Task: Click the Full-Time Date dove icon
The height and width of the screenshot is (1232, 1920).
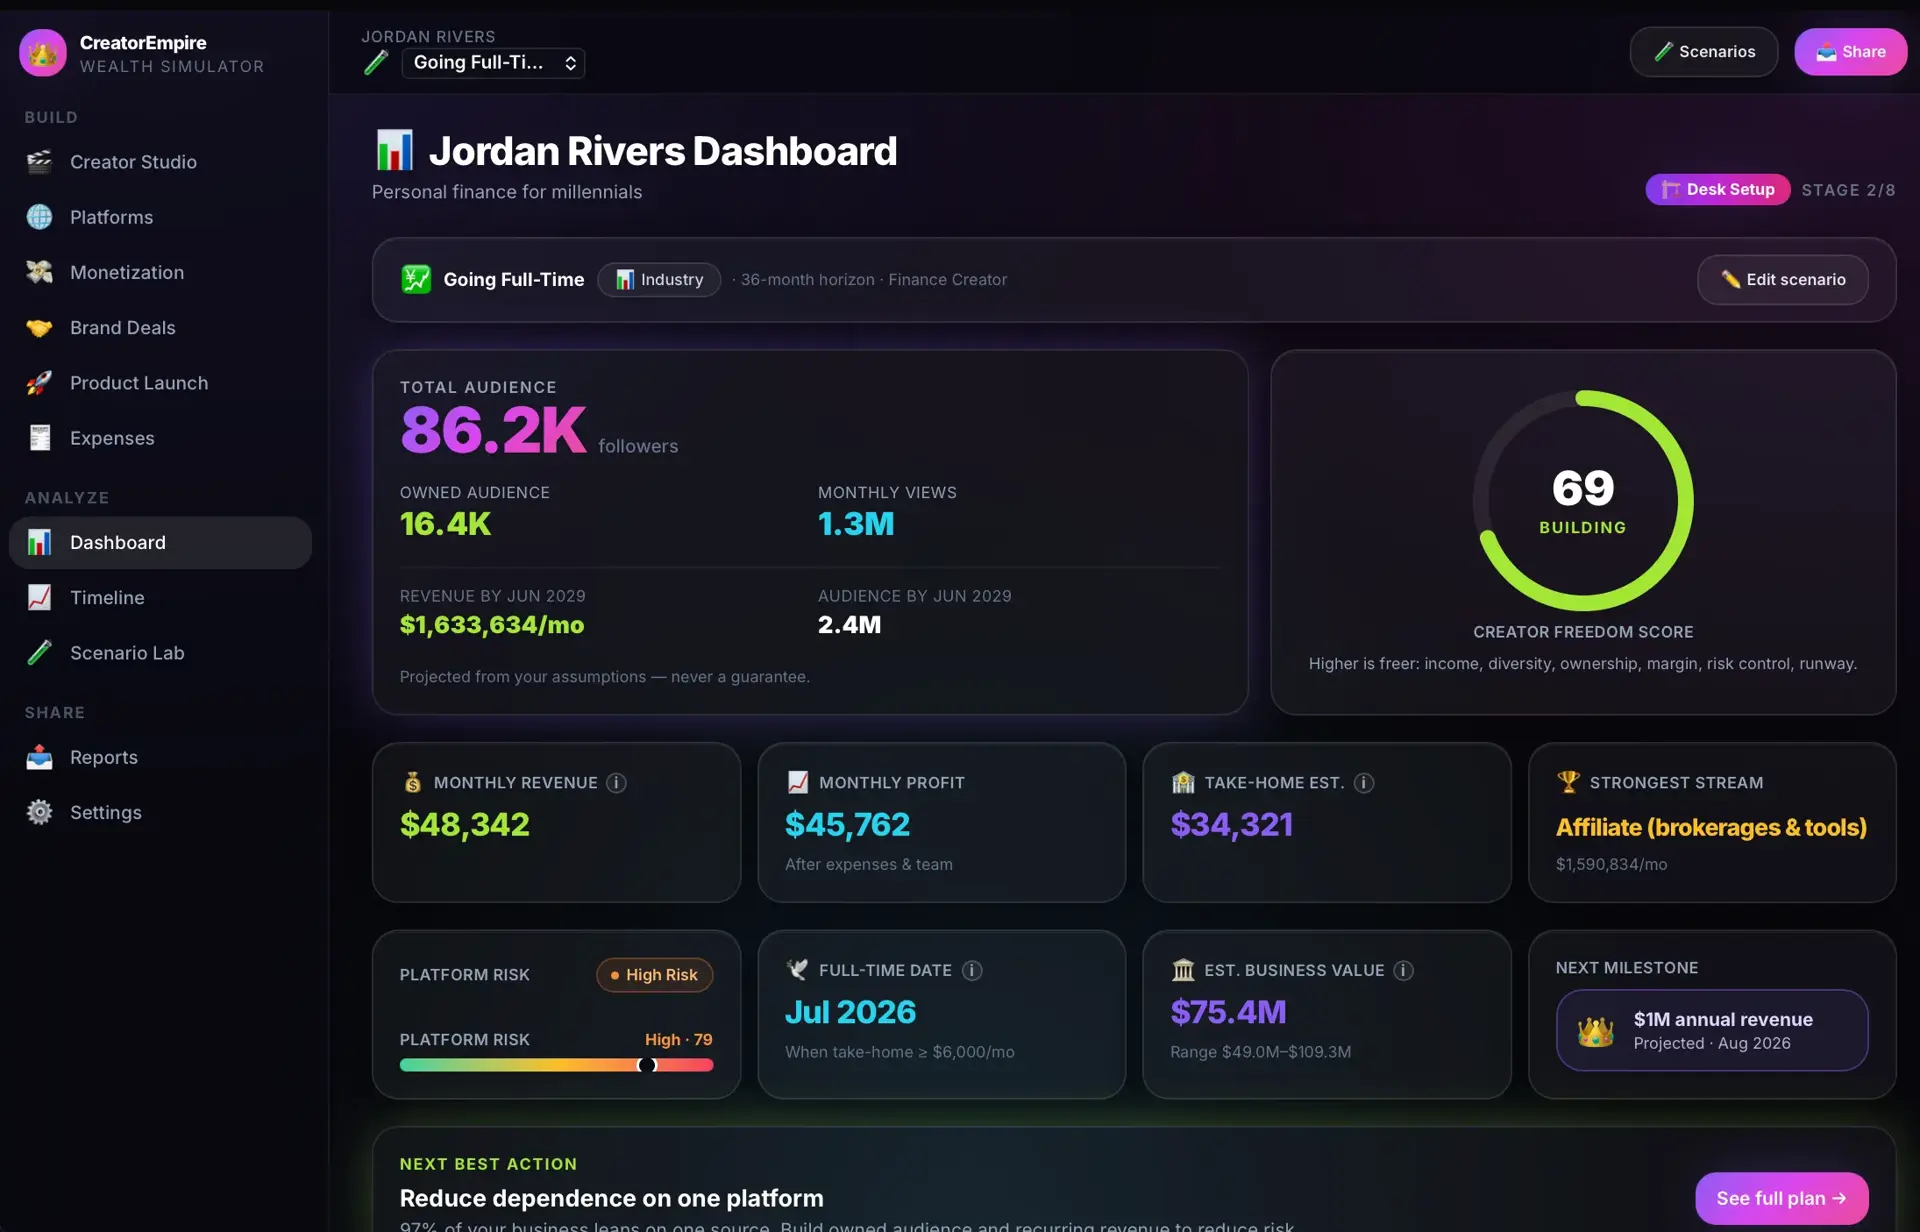Action: click(x=797, y=970)
